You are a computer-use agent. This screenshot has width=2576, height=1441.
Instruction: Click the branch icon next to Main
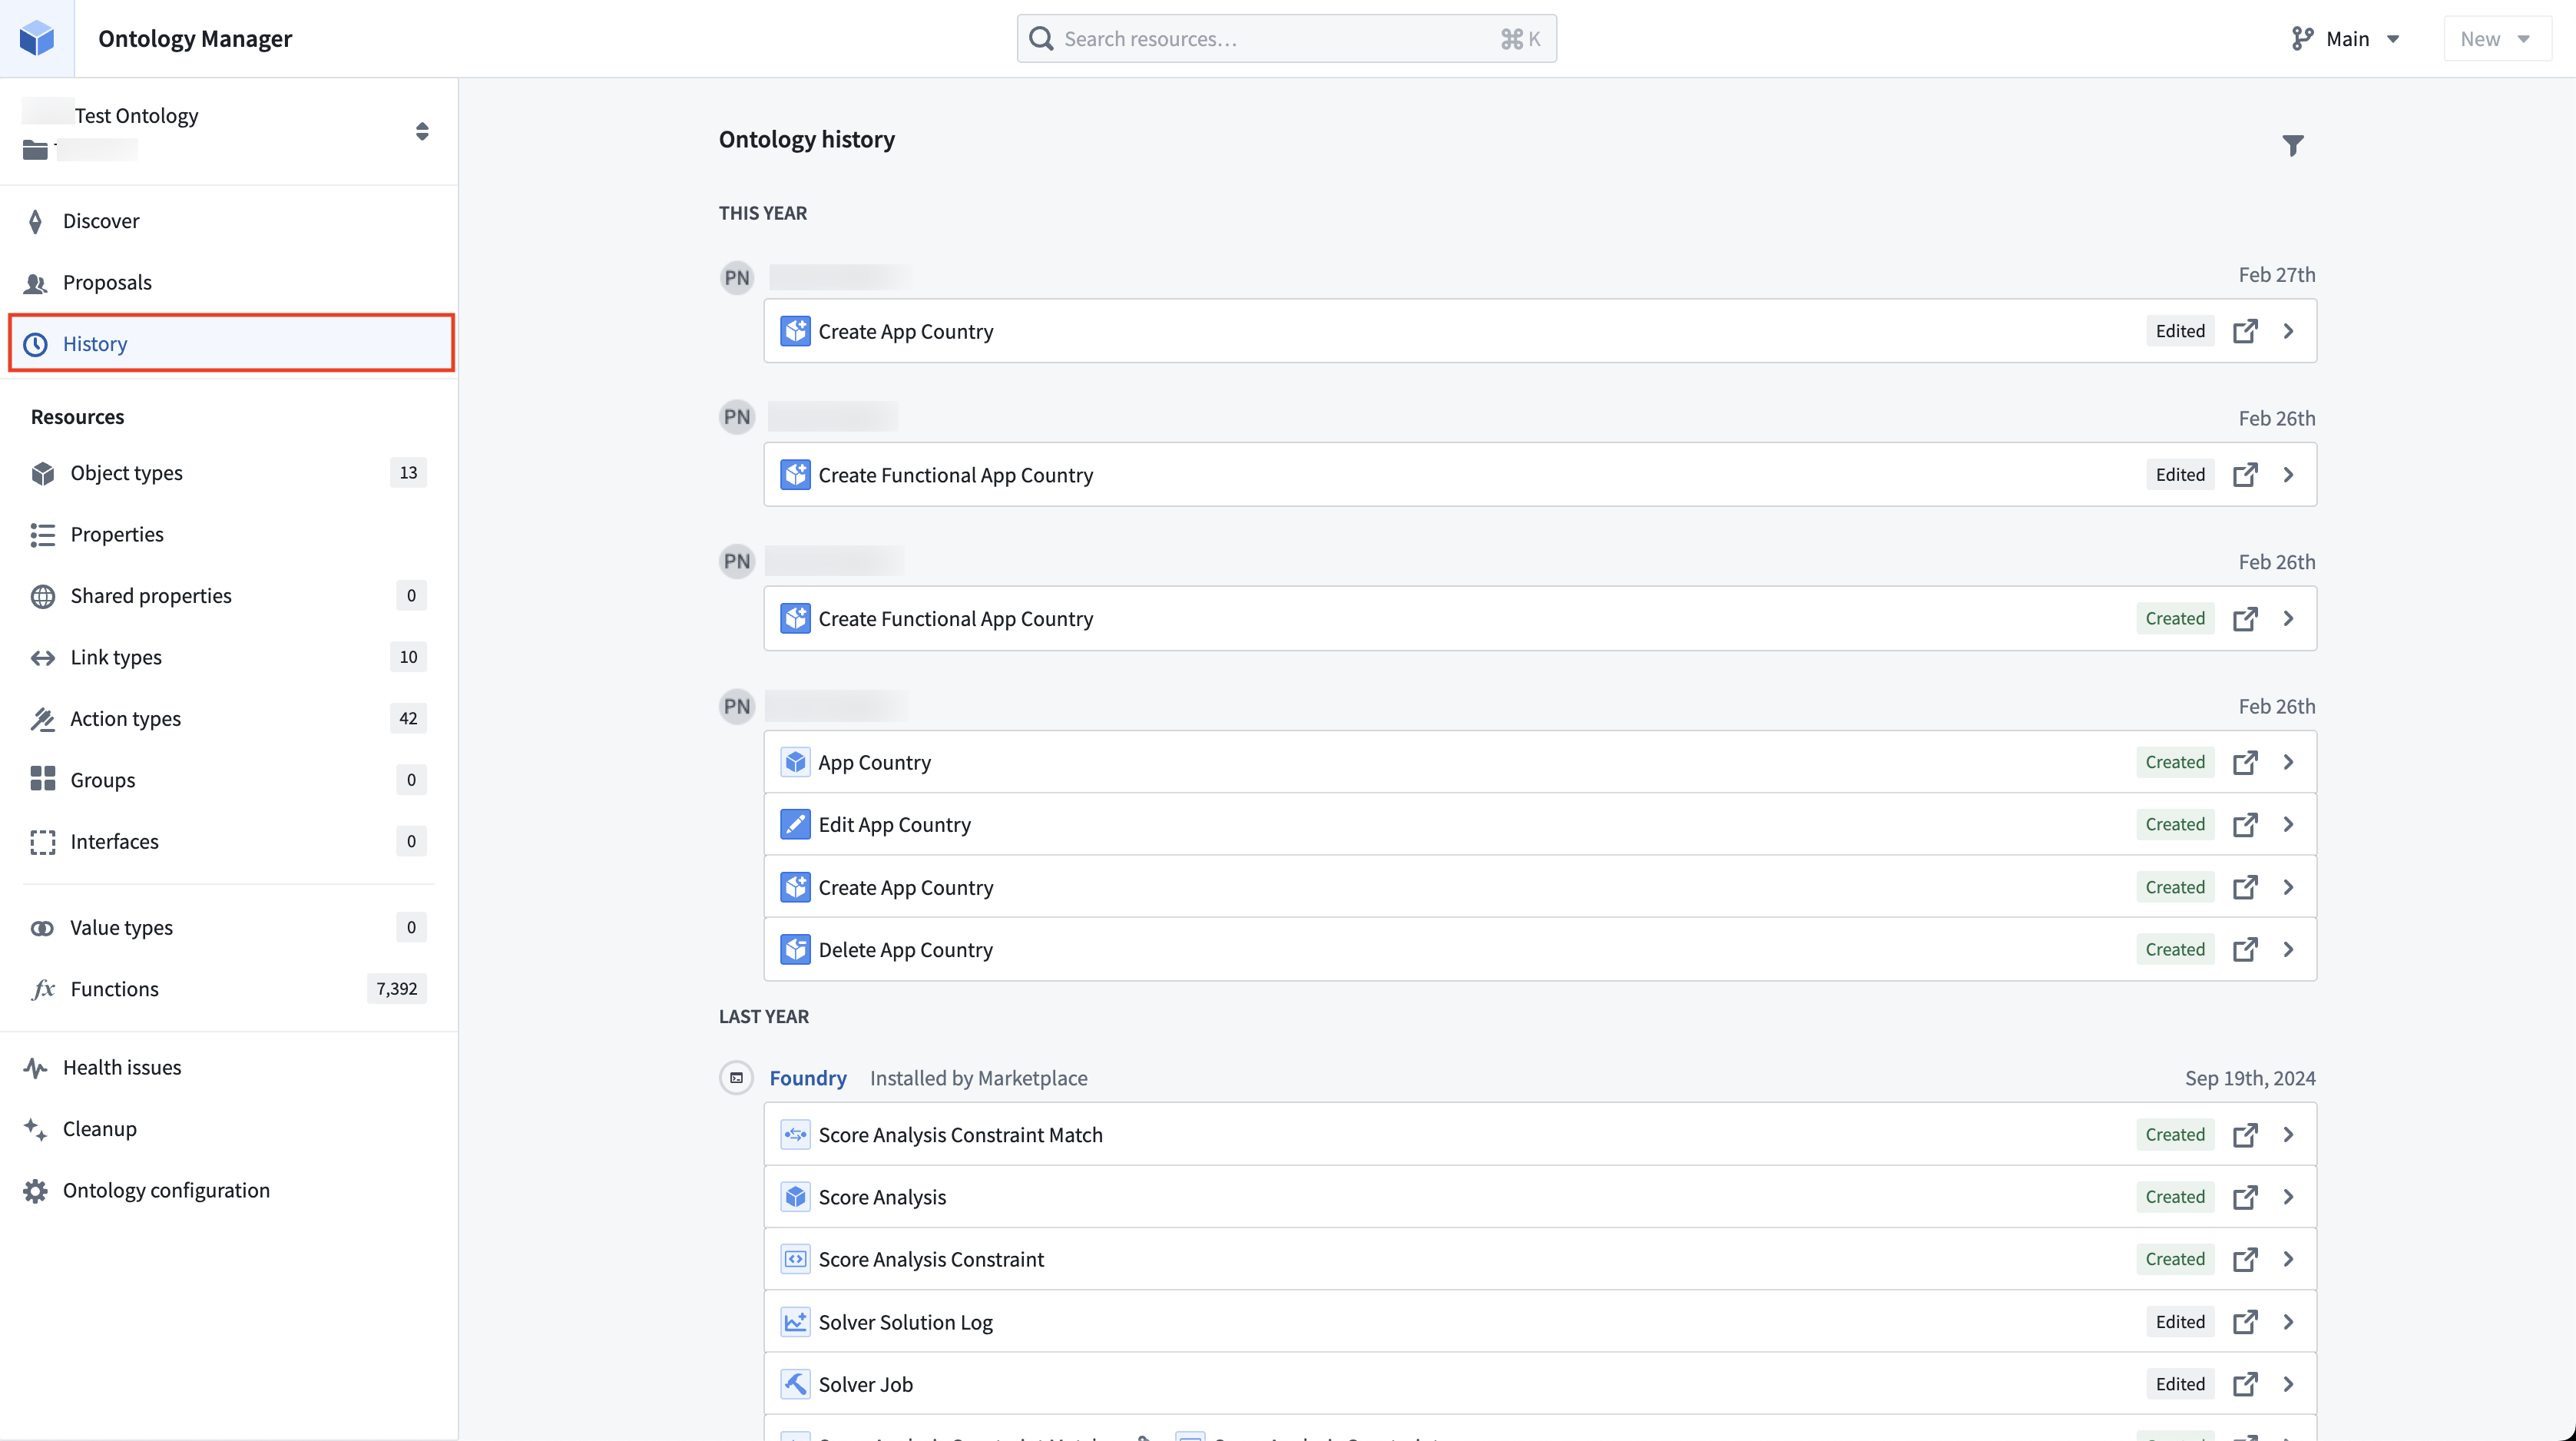pos(2302,38)
